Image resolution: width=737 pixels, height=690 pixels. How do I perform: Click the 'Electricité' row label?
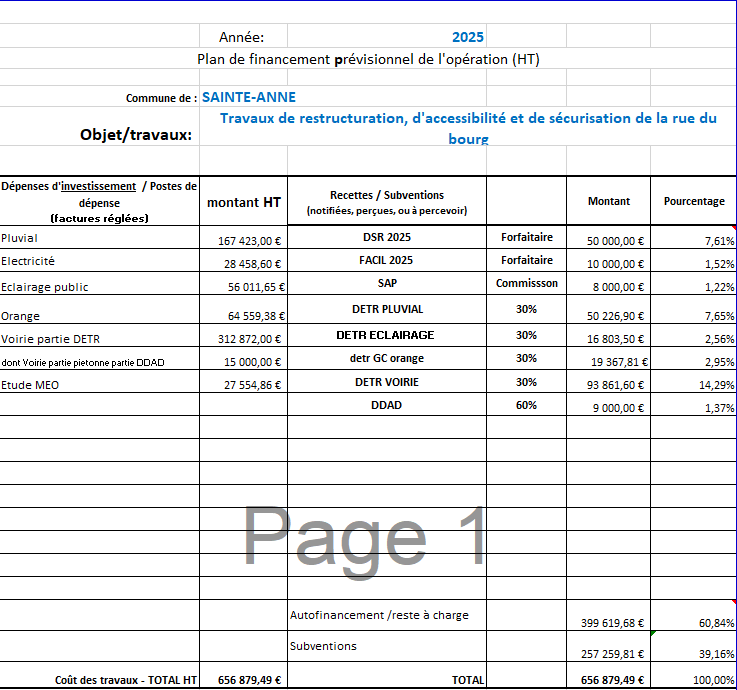coord(28,261)
